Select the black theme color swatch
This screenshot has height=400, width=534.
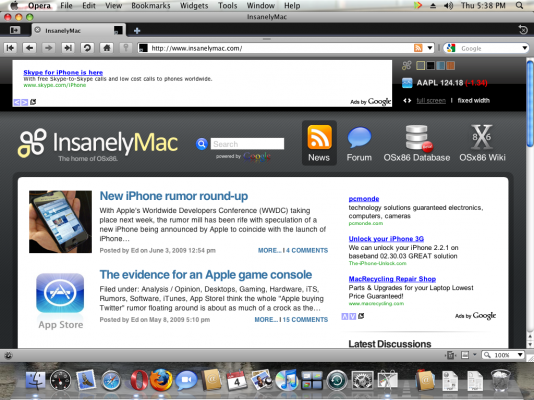click(x=430, y=66)
